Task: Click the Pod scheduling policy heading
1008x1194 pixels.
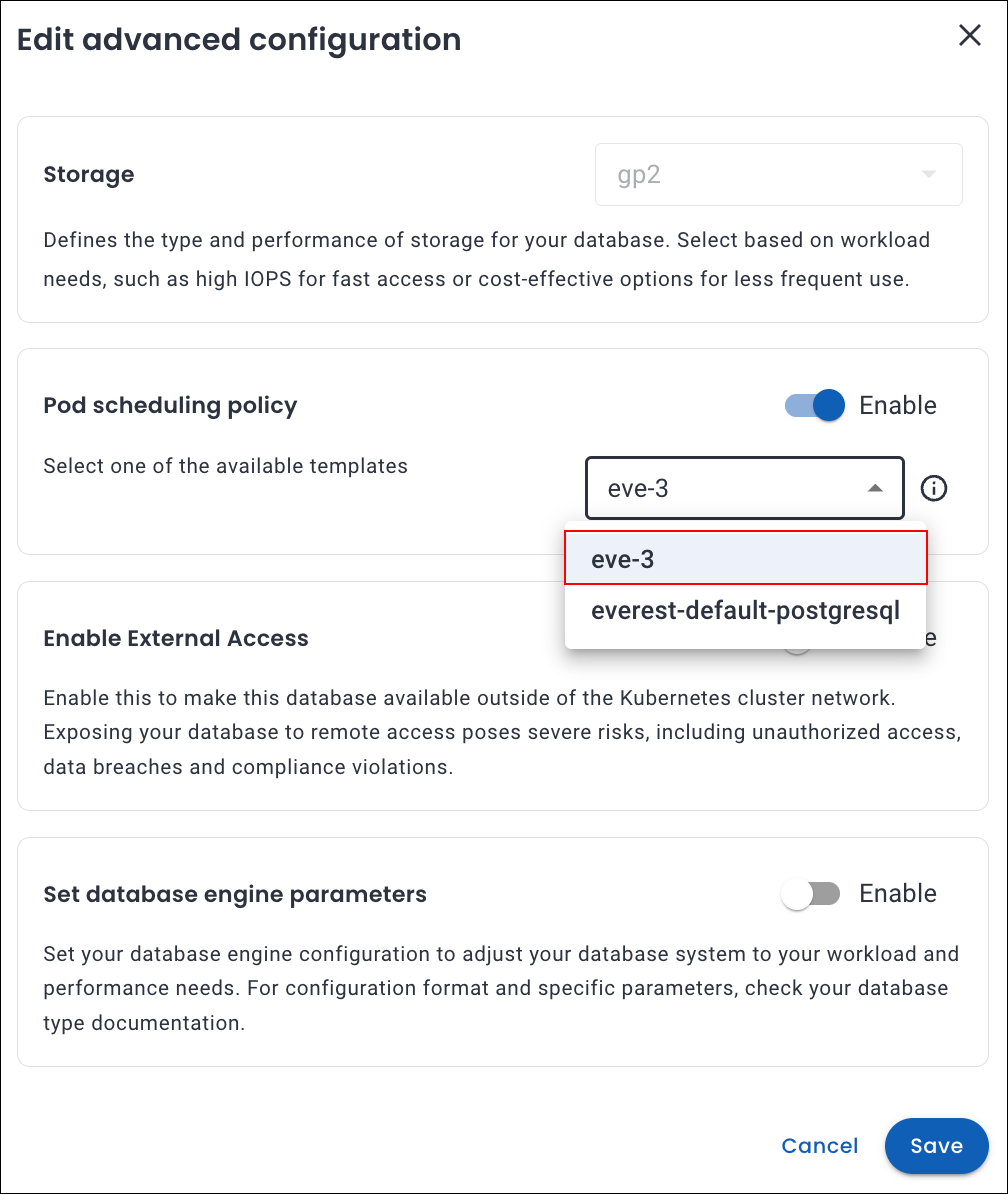Action: (x=170, y=405)
